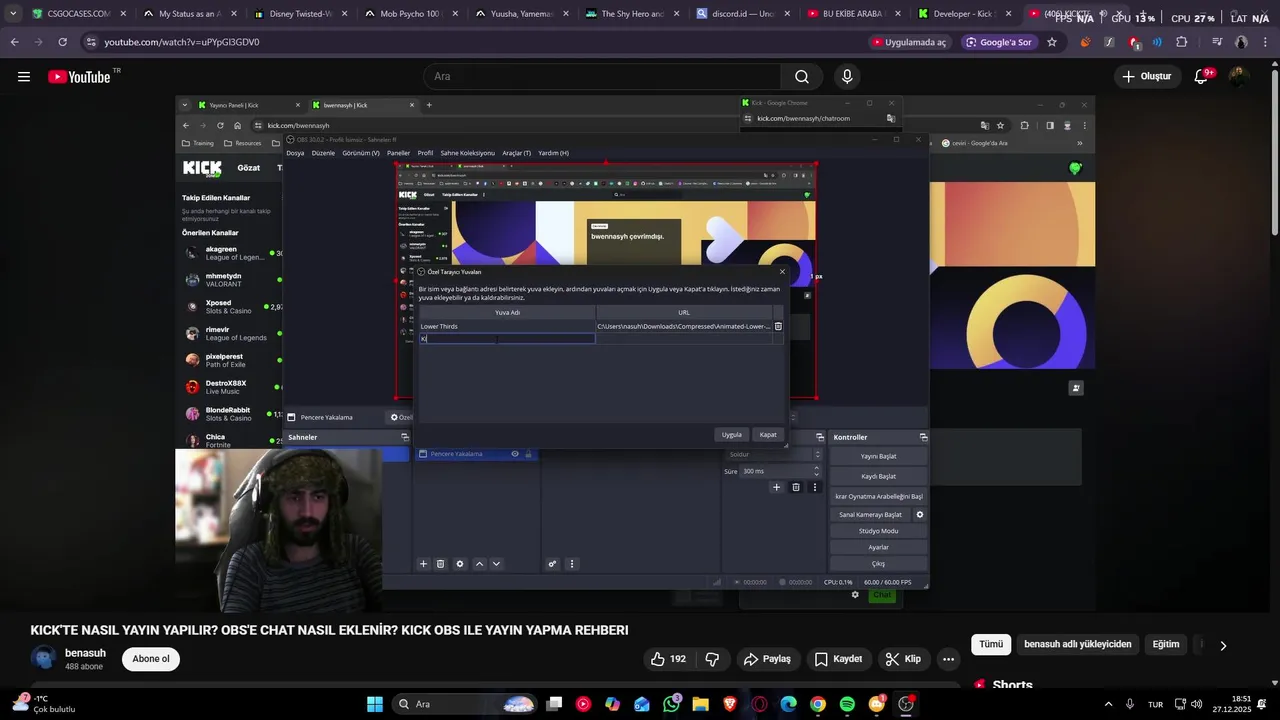
Task: Start voice search with the microphone icon
Action: point(847,77)
